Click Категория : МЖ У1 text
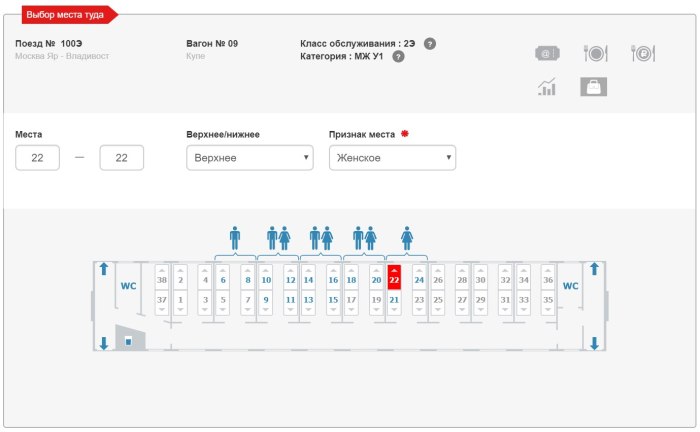Image resolution: width=700 pixels, height=432 pixels. [342, 56]
